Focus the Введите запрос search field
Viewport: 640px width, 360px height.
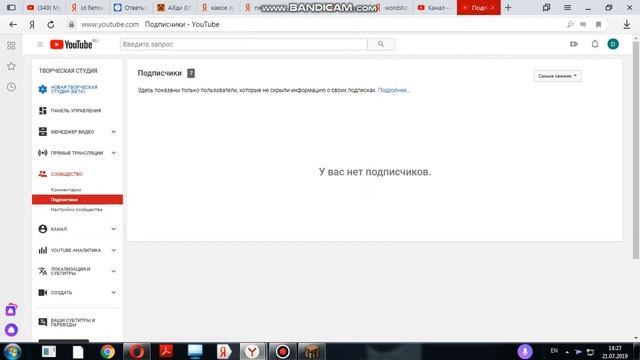244,44
